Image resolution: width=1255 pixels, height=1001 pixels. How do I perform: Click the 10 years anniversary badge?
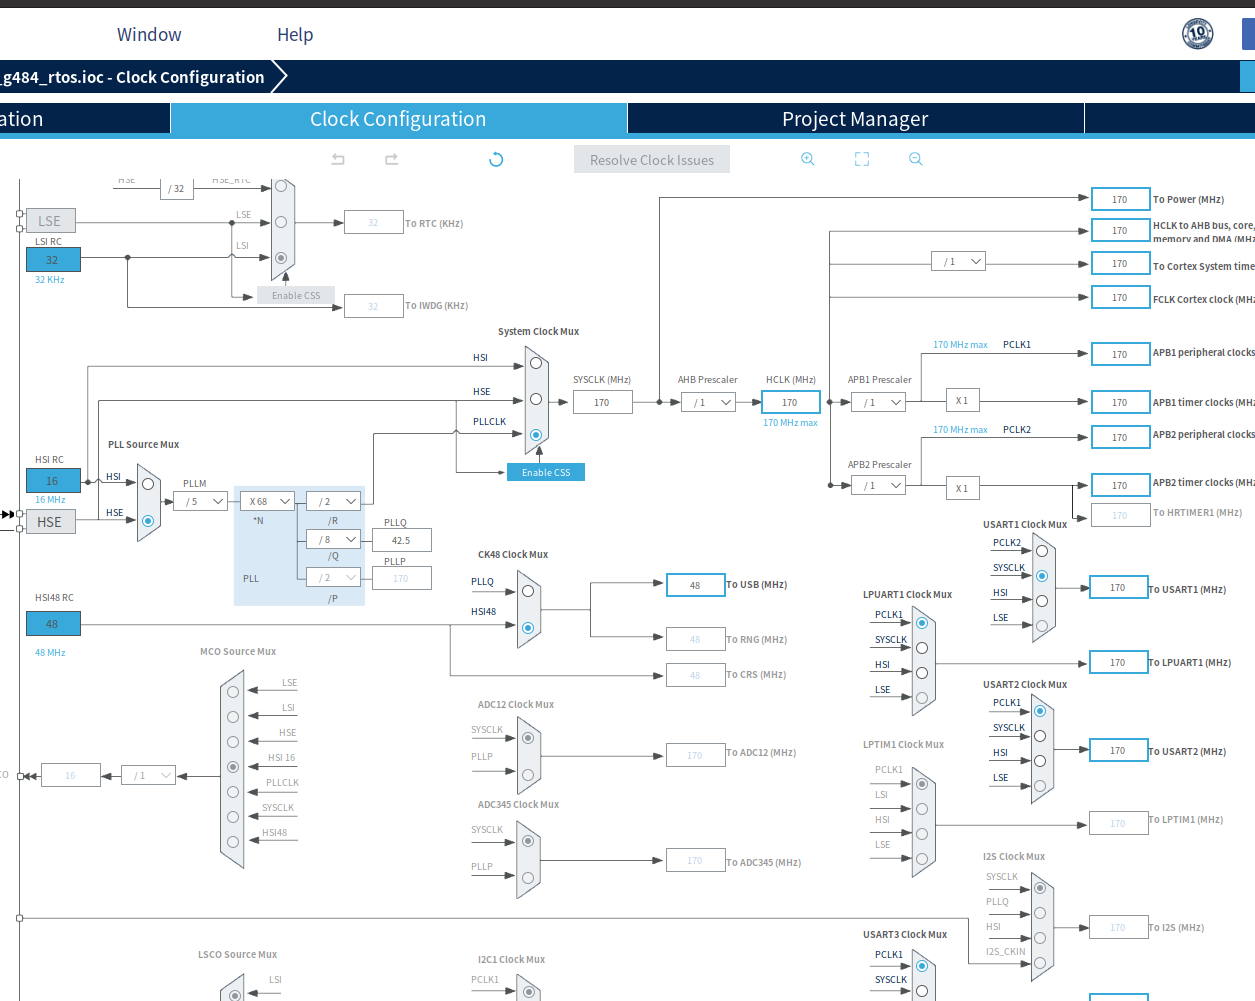(x=1197, y=34)
